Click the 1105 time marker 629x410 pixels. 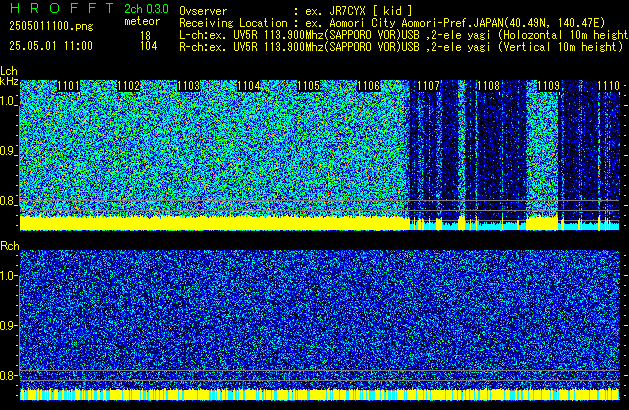tap(308, 86)
